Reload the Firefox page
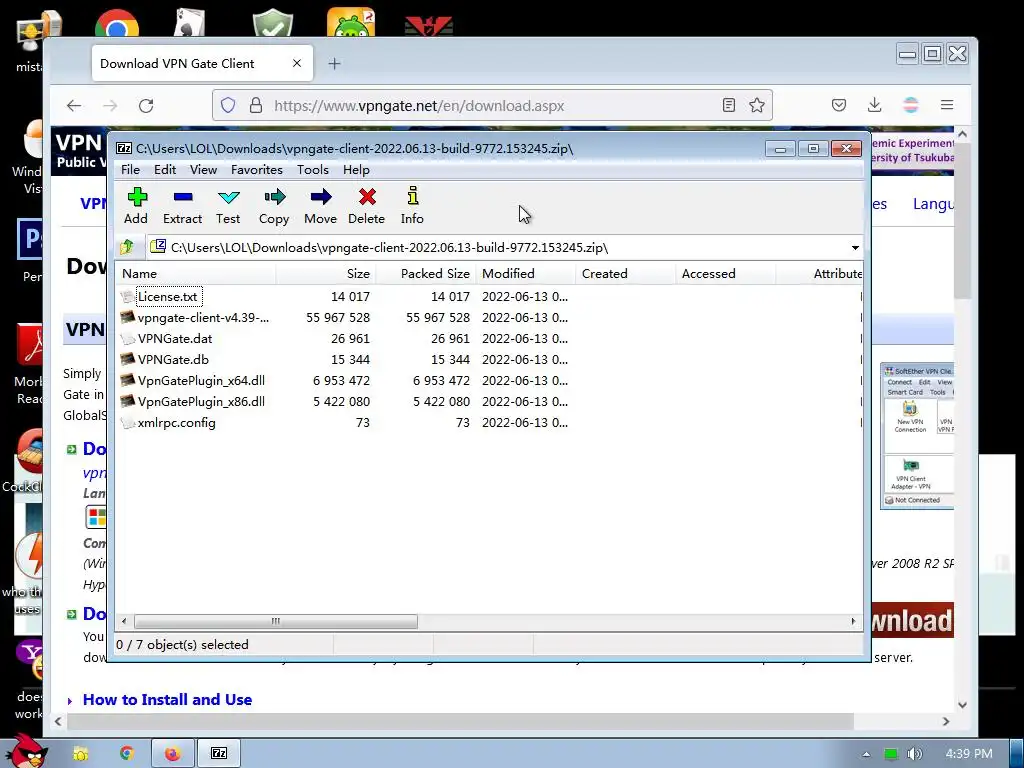The width and height of the screenshot is (1024, 768). click(x=146, y=105)
